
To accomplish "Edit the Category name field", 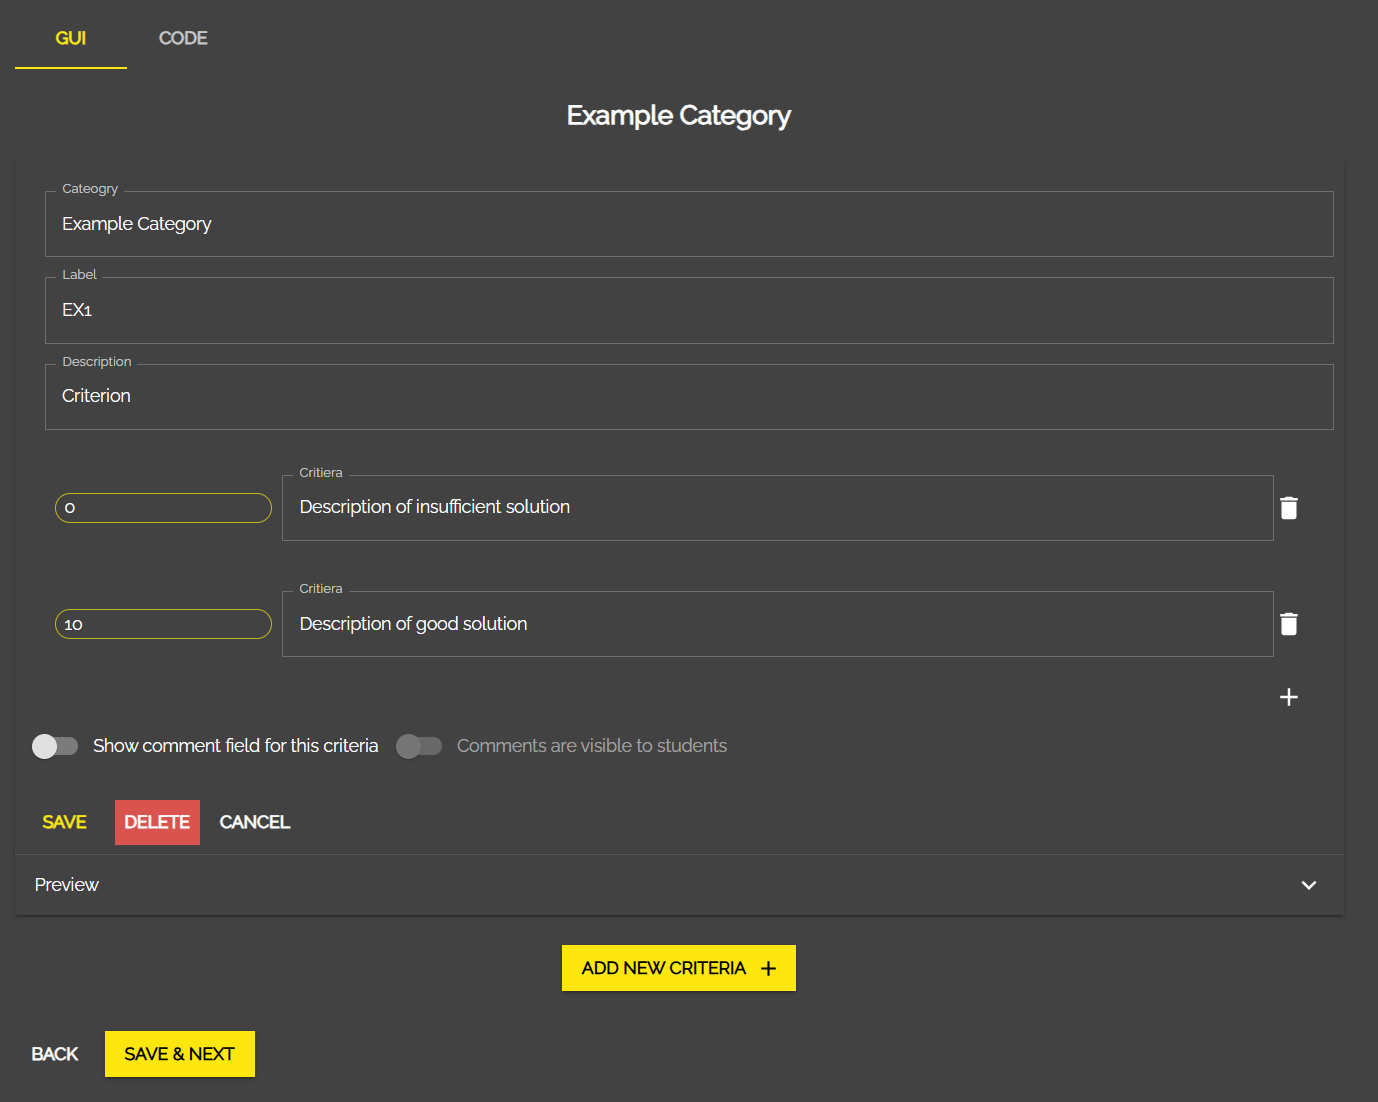I will (689, 224).
